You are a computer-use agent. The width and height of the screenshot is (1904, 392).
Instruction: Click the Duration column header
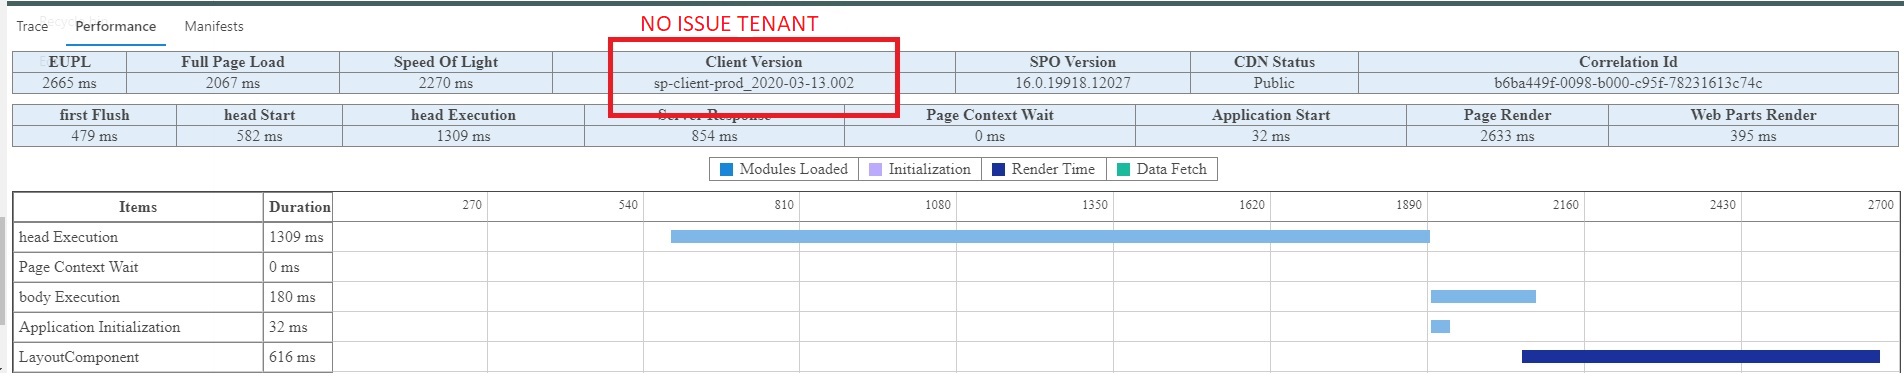point(299,207)
